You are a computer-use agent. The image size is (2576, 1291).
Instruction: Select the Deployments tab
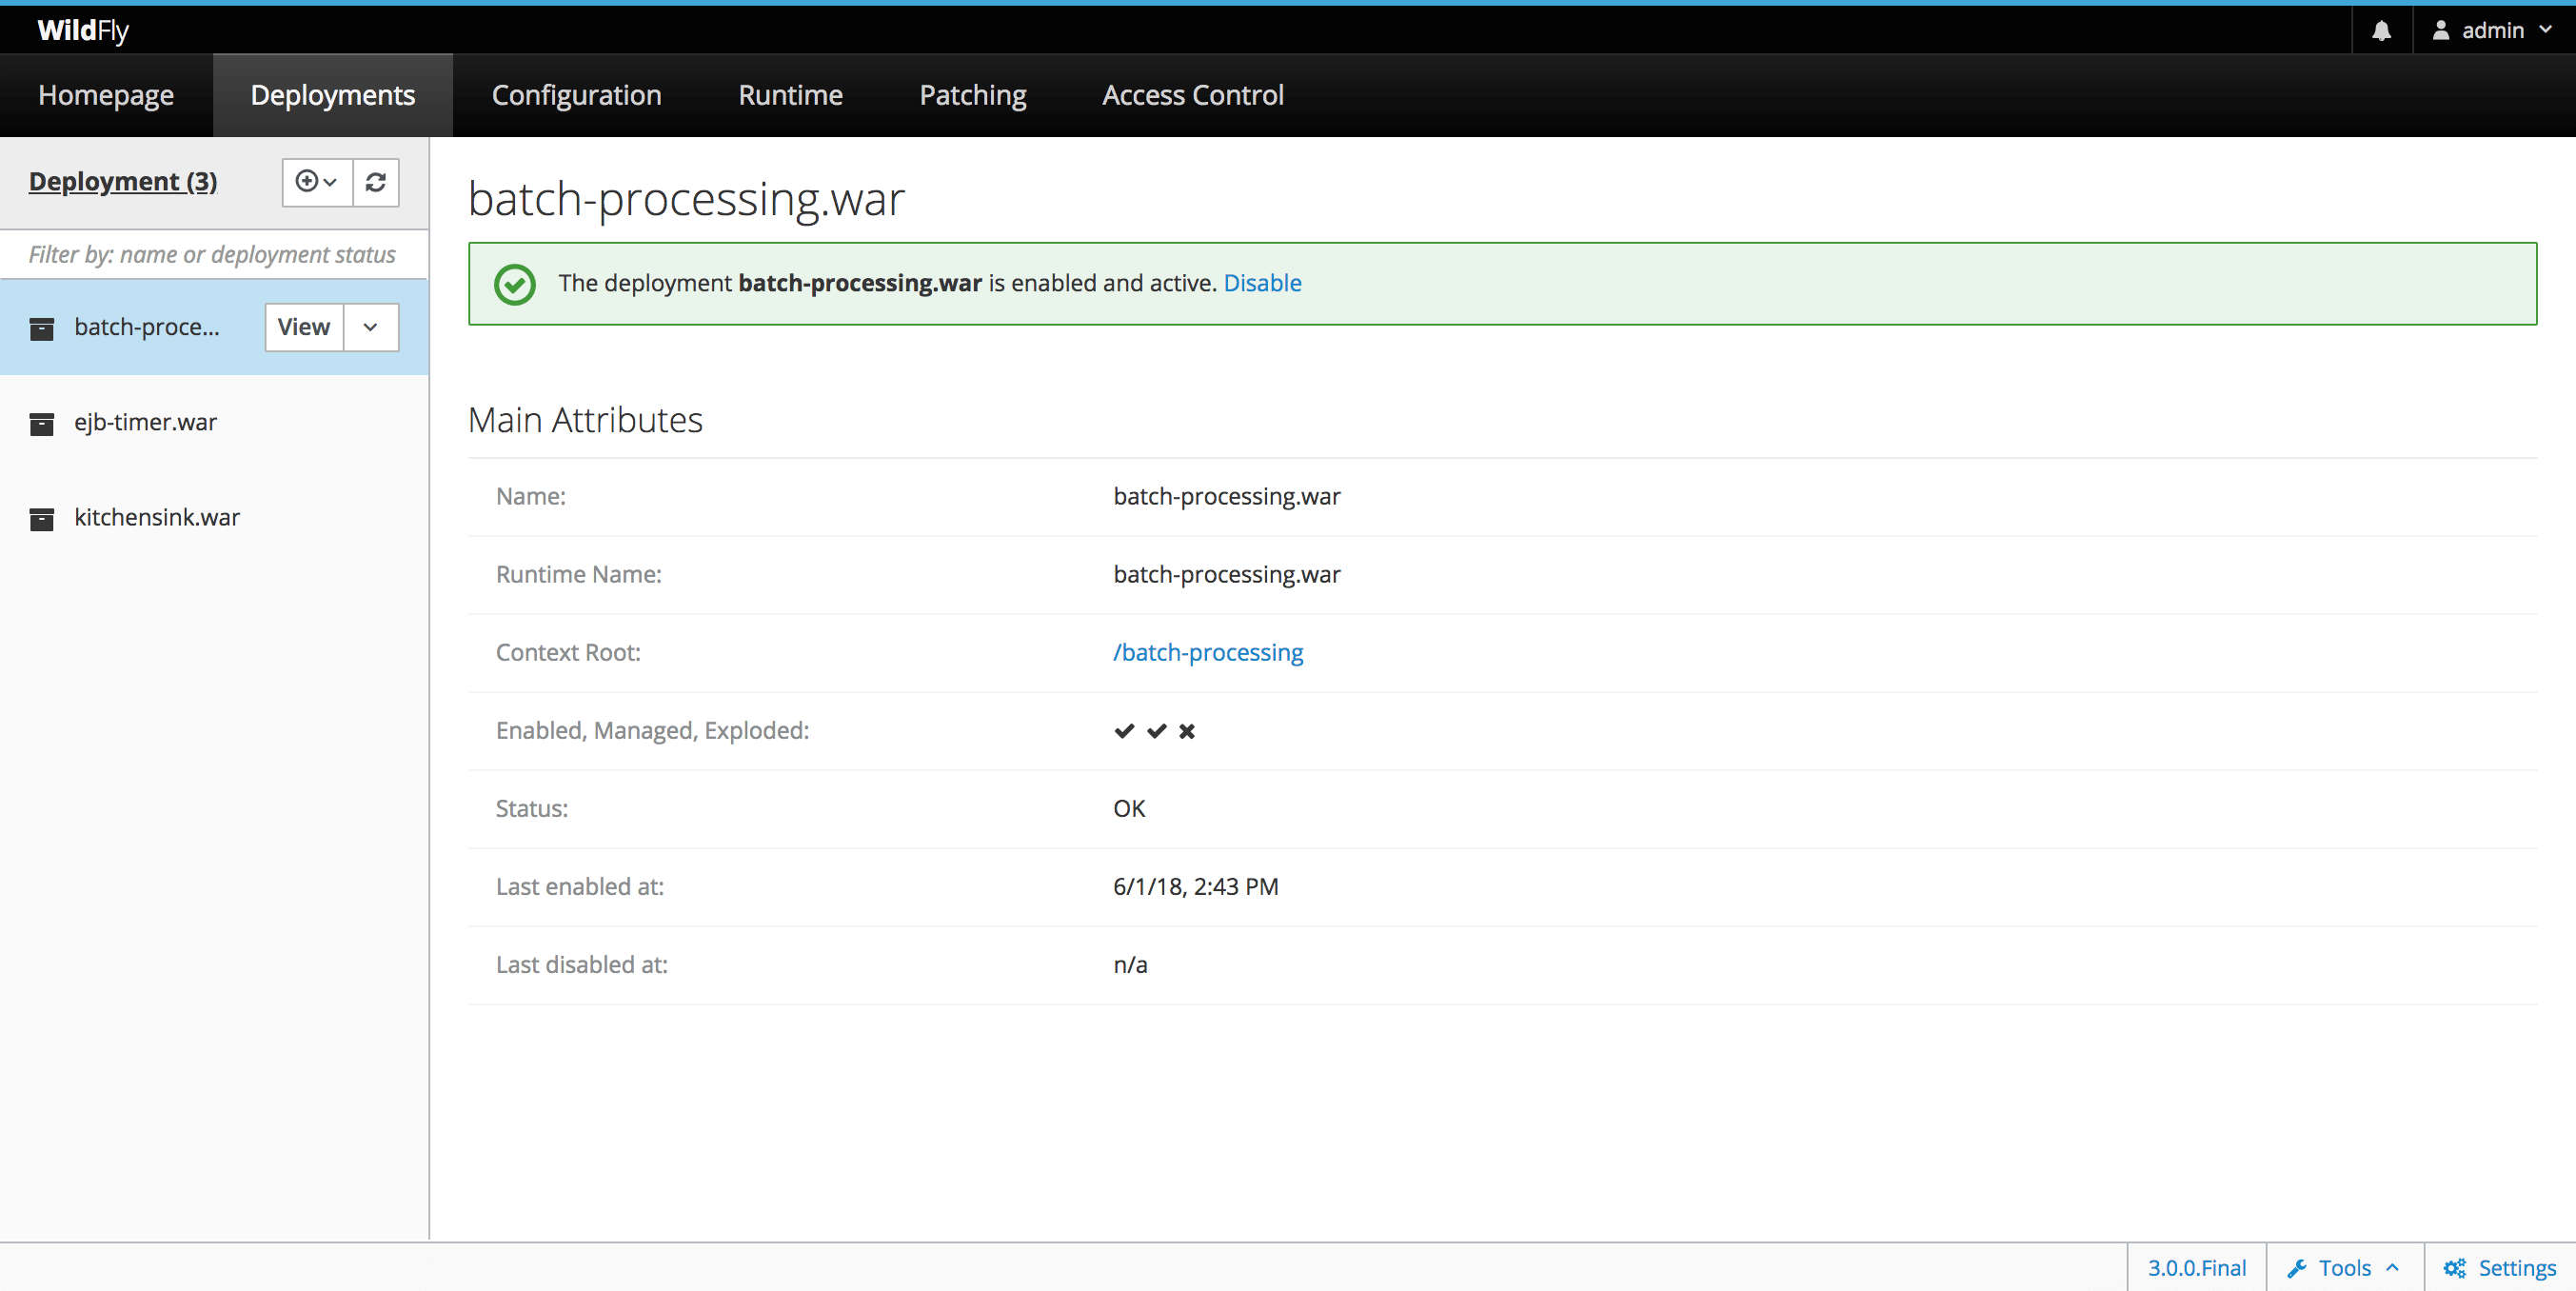pyautogui.click(x=331, y=94)
